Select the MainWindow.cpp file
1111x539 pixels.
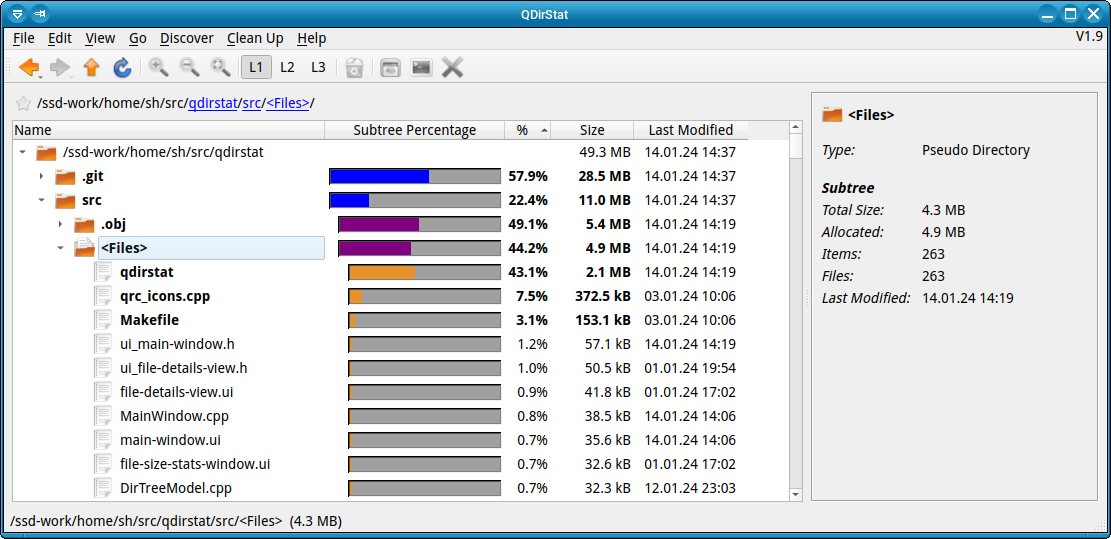(174, 416)
